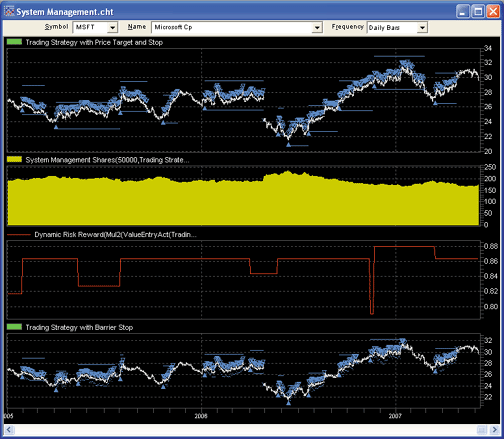Screen dimensions: 504x439
Task: Click the scroll right arrow at bottom
Action: 495,430
